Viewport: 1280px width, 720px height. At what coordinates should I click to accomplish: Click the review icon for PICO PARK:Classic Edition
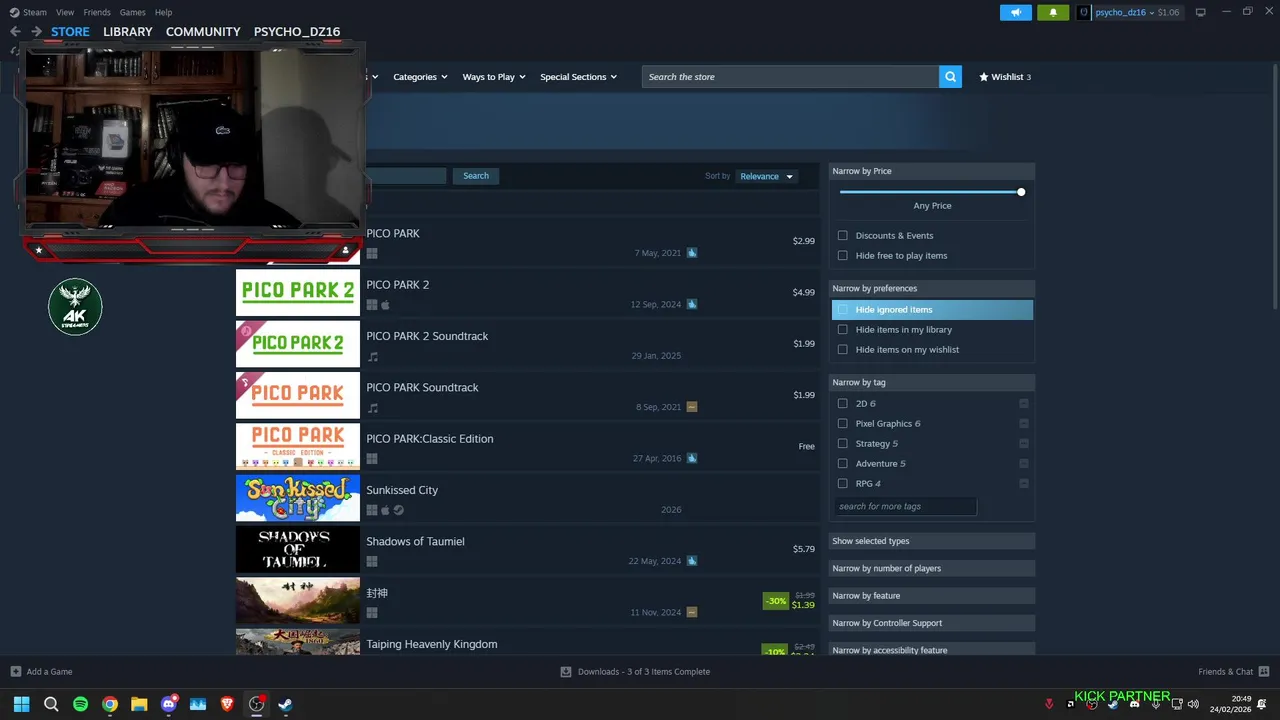coord(692,458)
